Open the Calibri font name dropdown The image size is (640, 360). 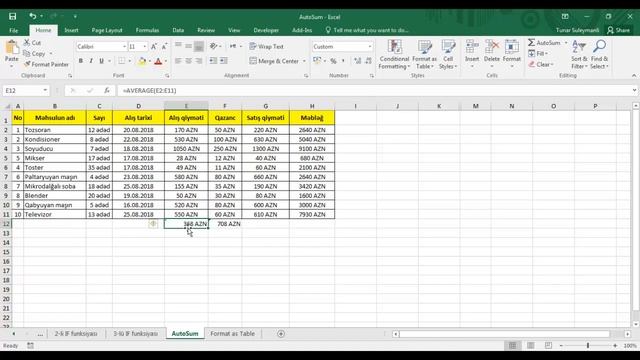pos(124,47)
